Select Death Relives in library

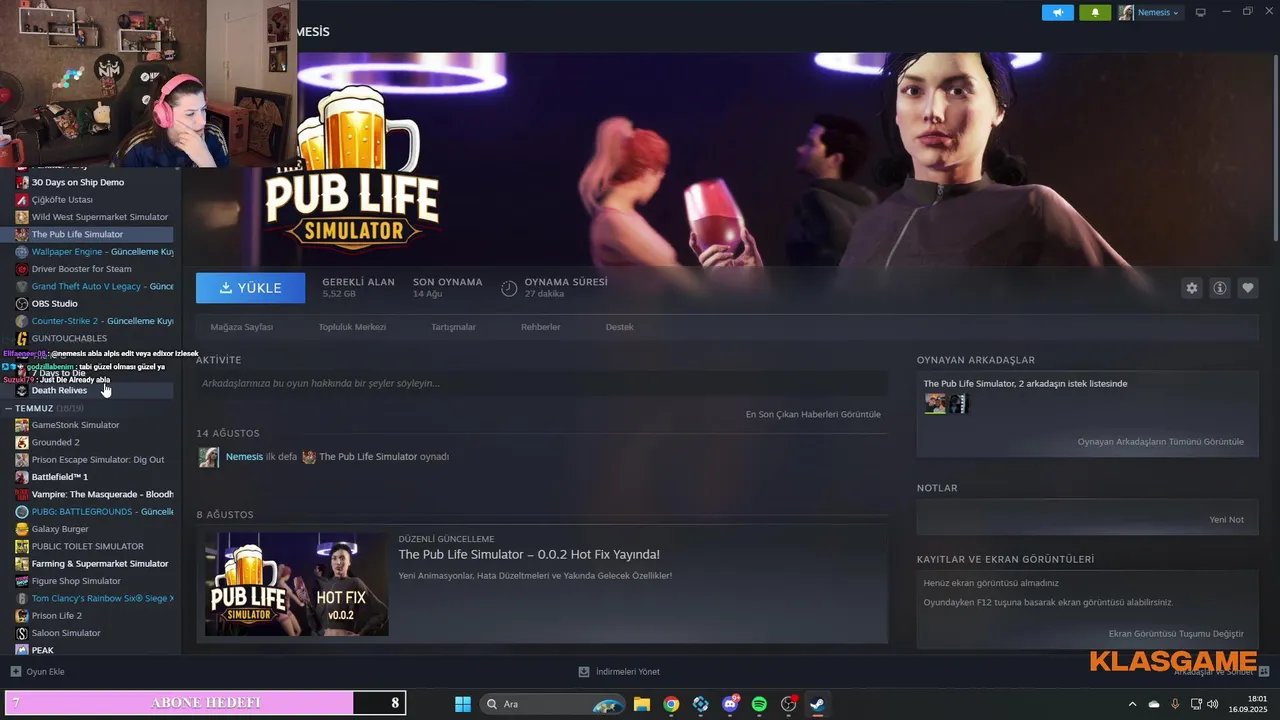tap(59, 390)
